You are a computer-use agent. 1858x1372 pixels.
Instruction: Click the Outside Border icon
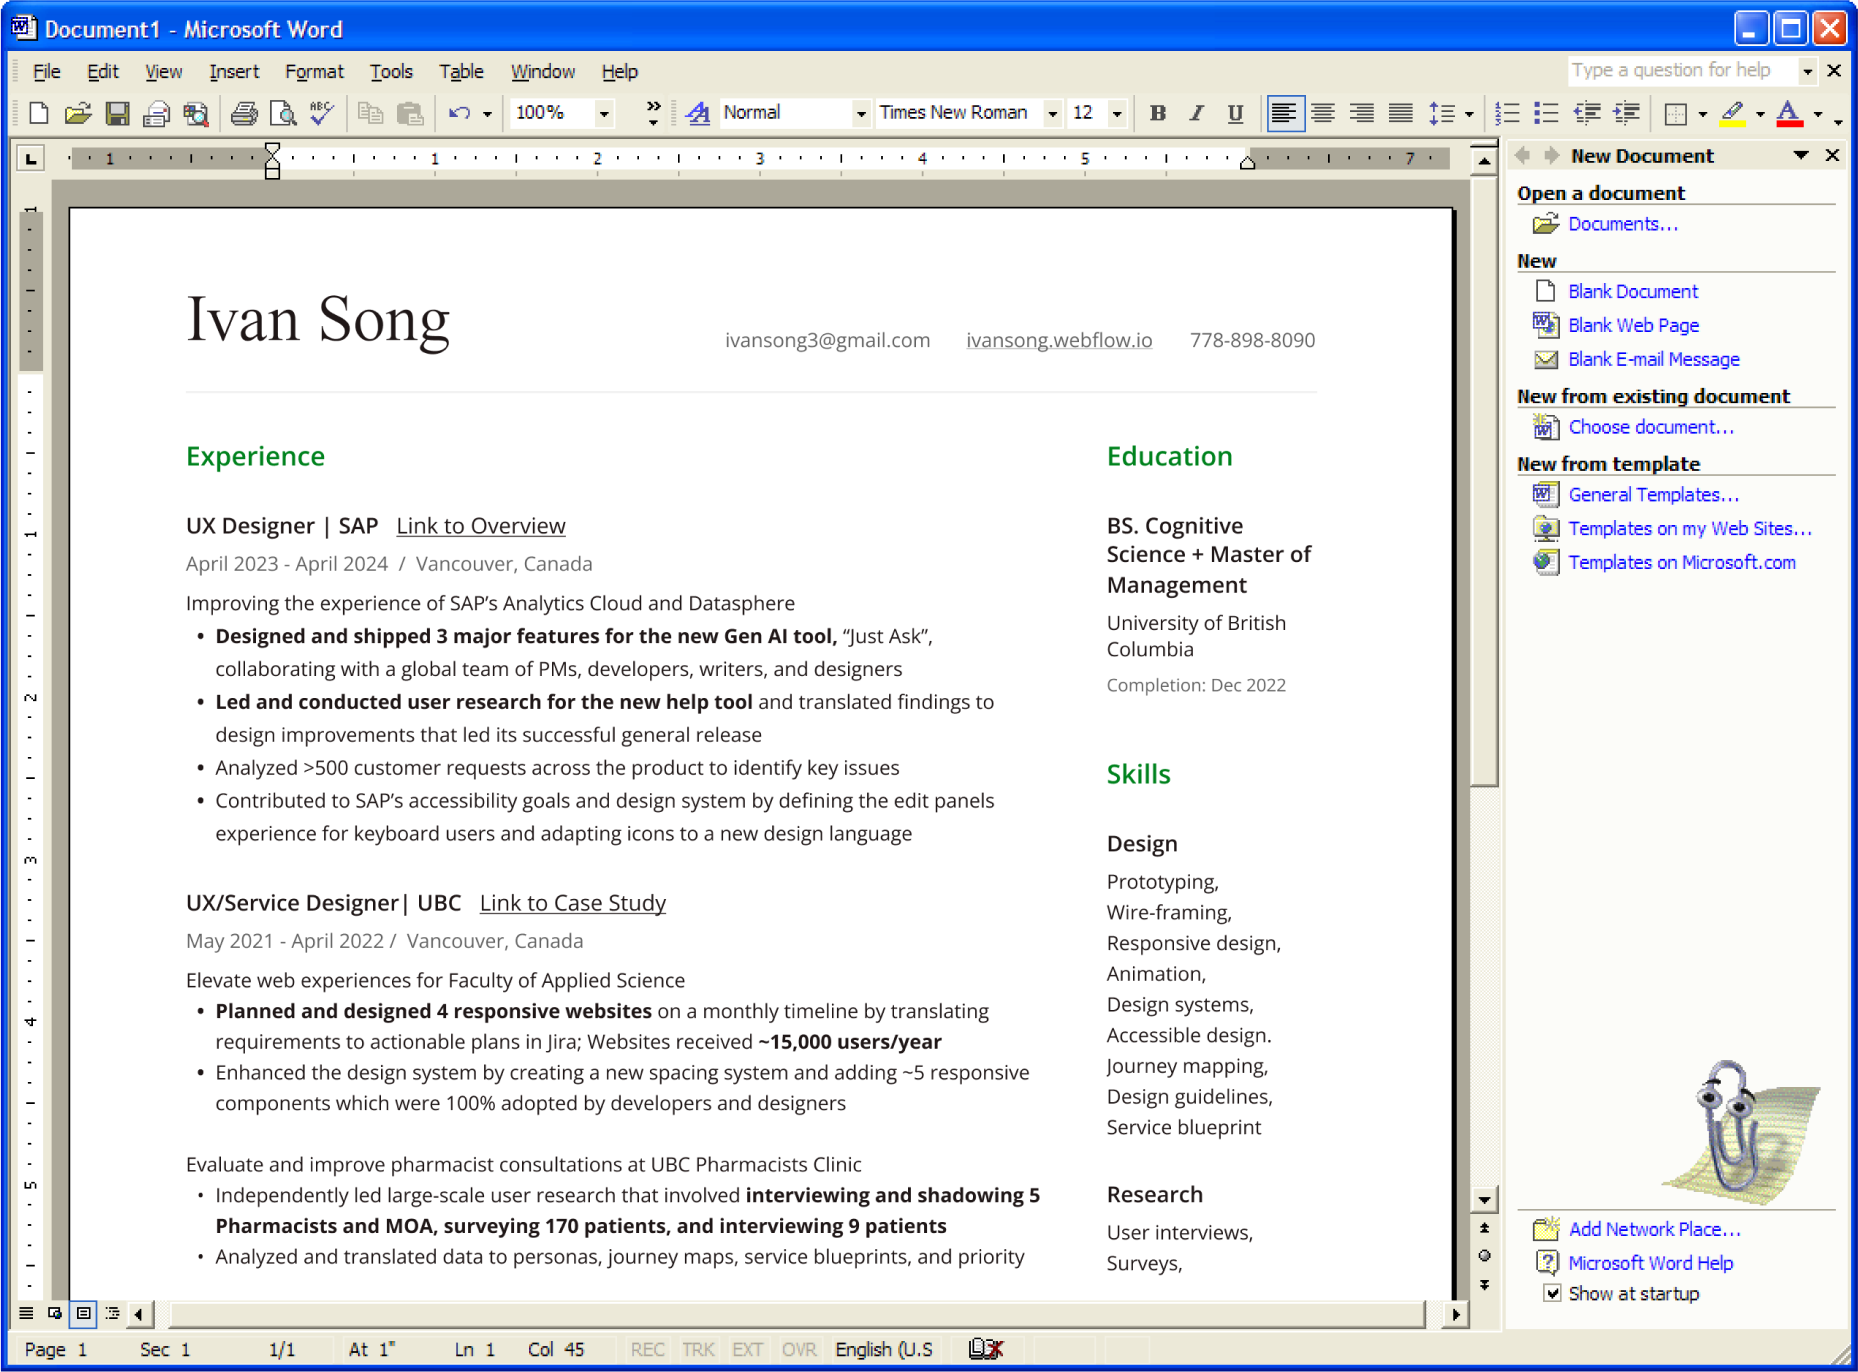[1676, 113]
